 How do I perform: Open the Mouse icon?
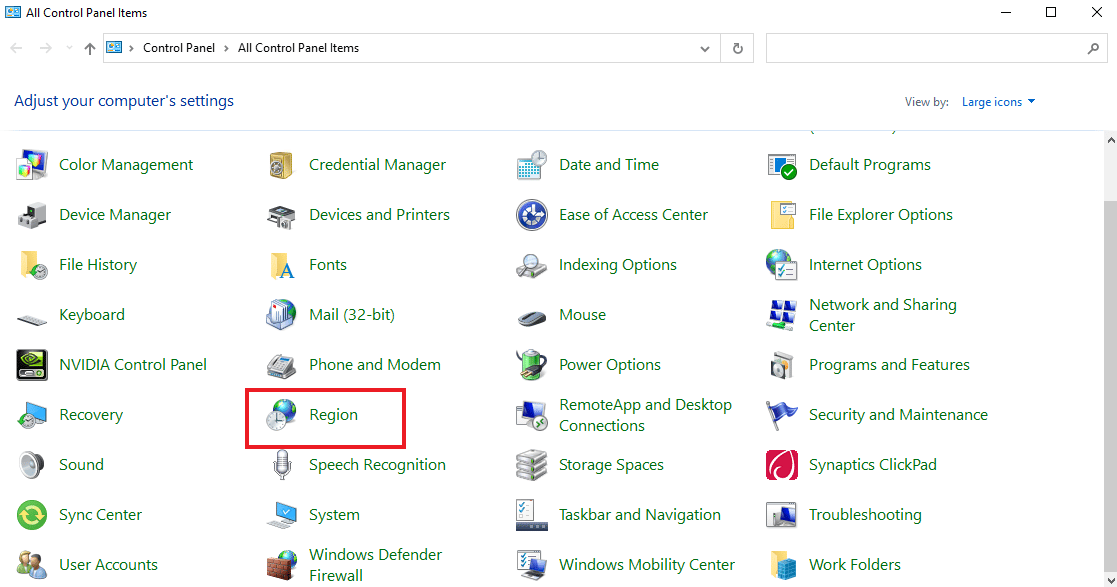pyautogui.click(x=531, y=317)
